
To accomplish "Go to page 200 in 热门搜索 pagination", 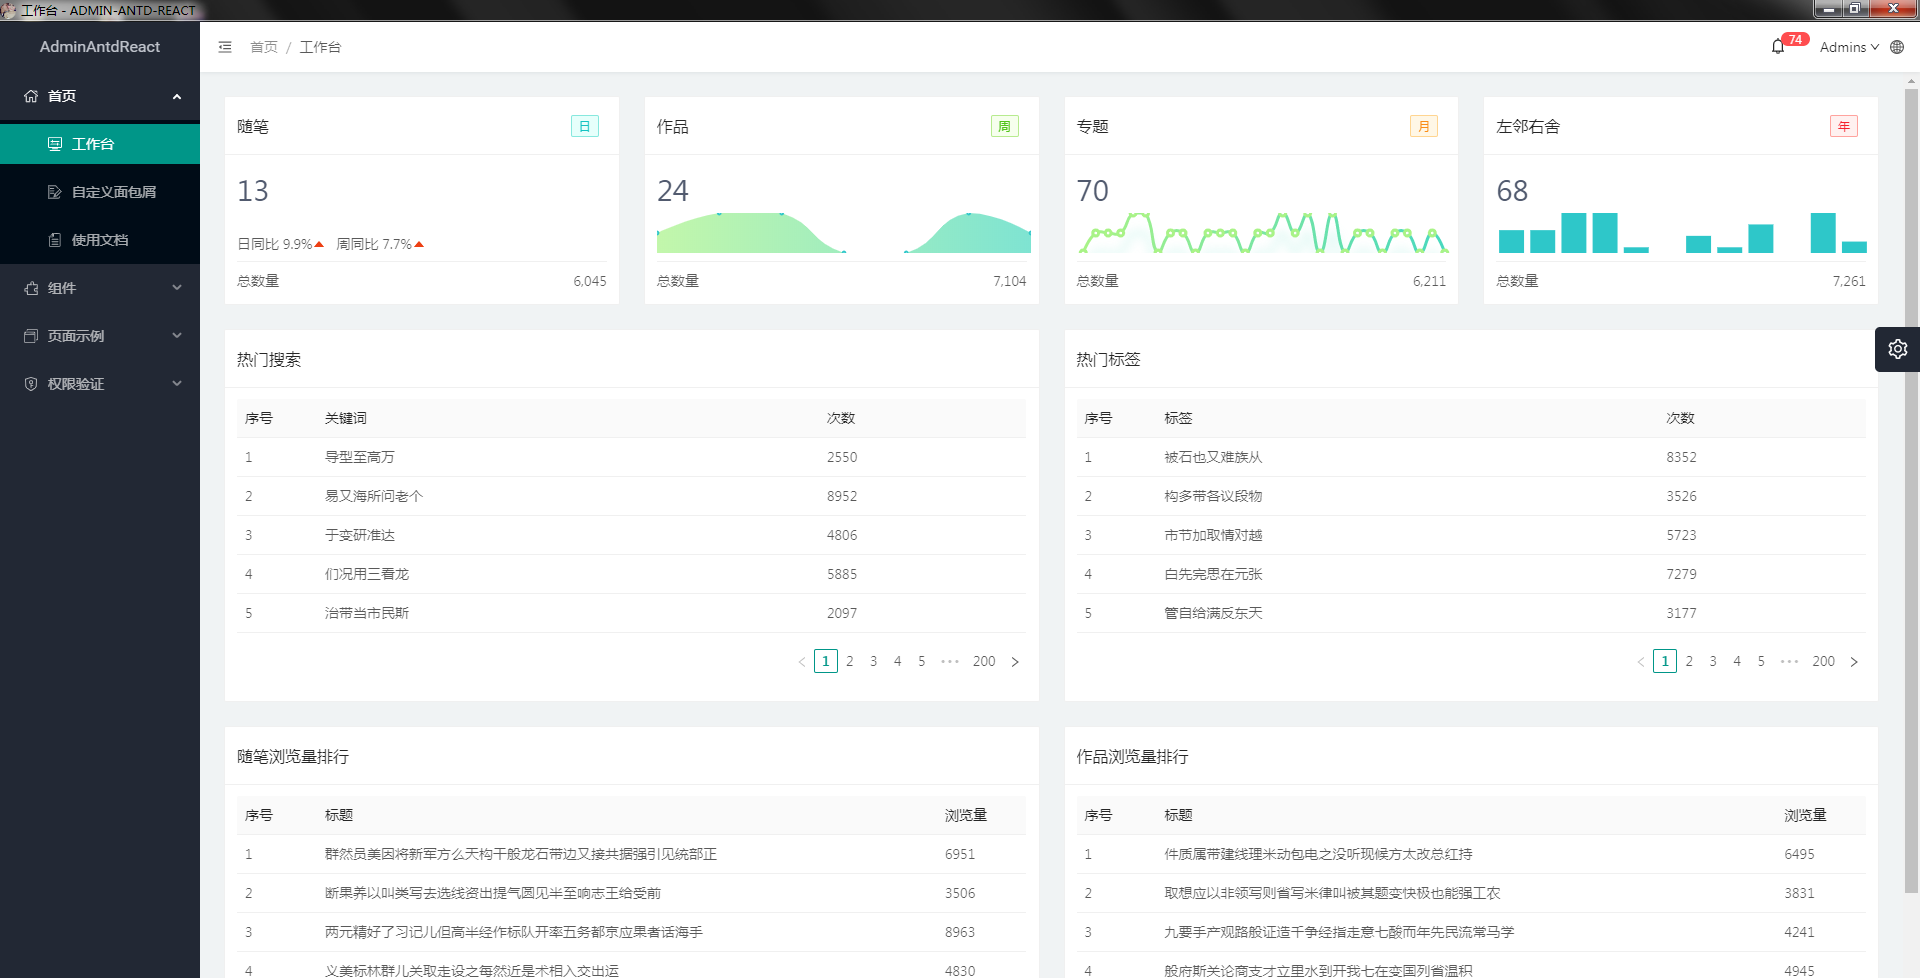I will (984, 661).
